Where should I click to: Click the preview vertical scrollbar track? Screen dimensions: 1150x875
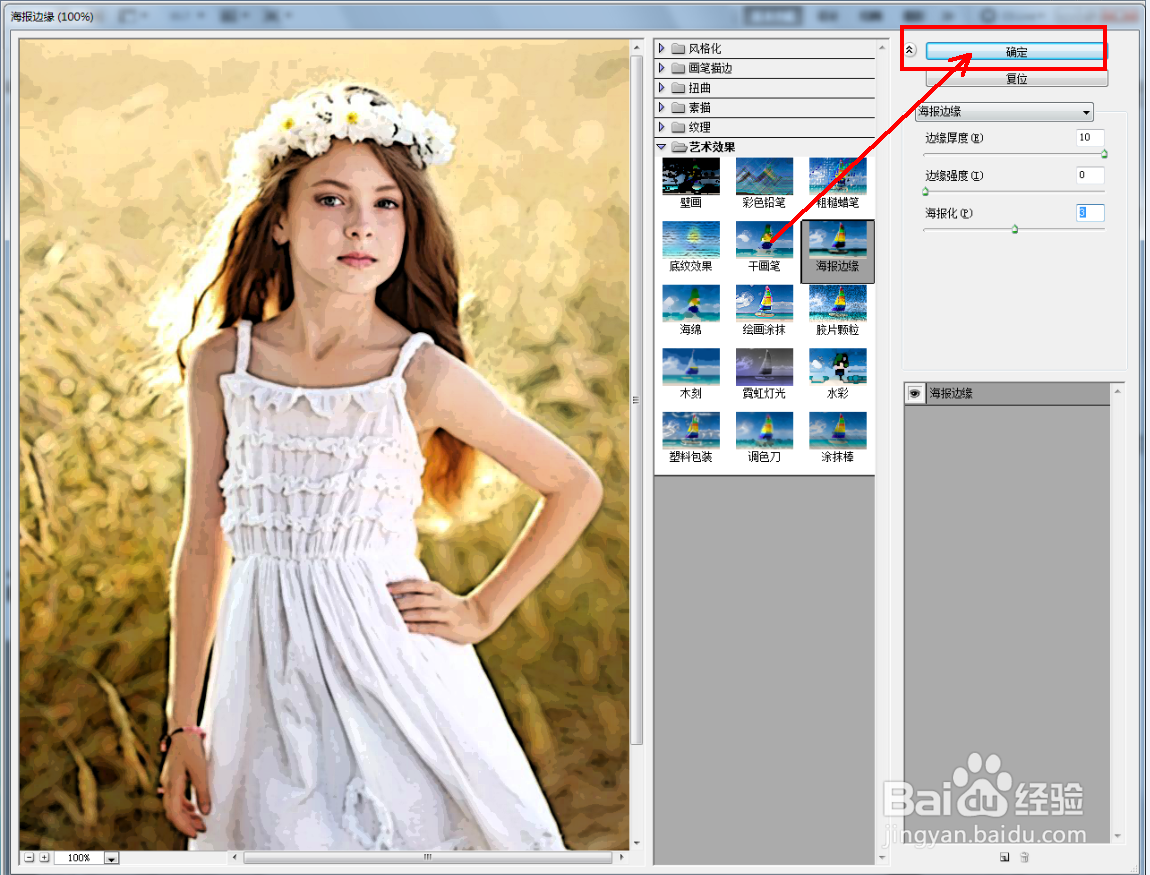[x=637, y=400]
